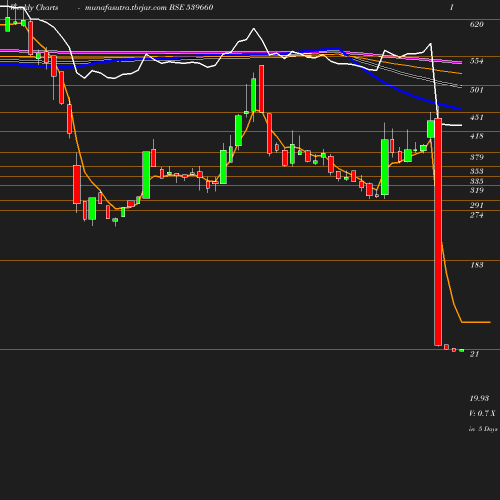Click the 353 price level label

click(476, 171)
